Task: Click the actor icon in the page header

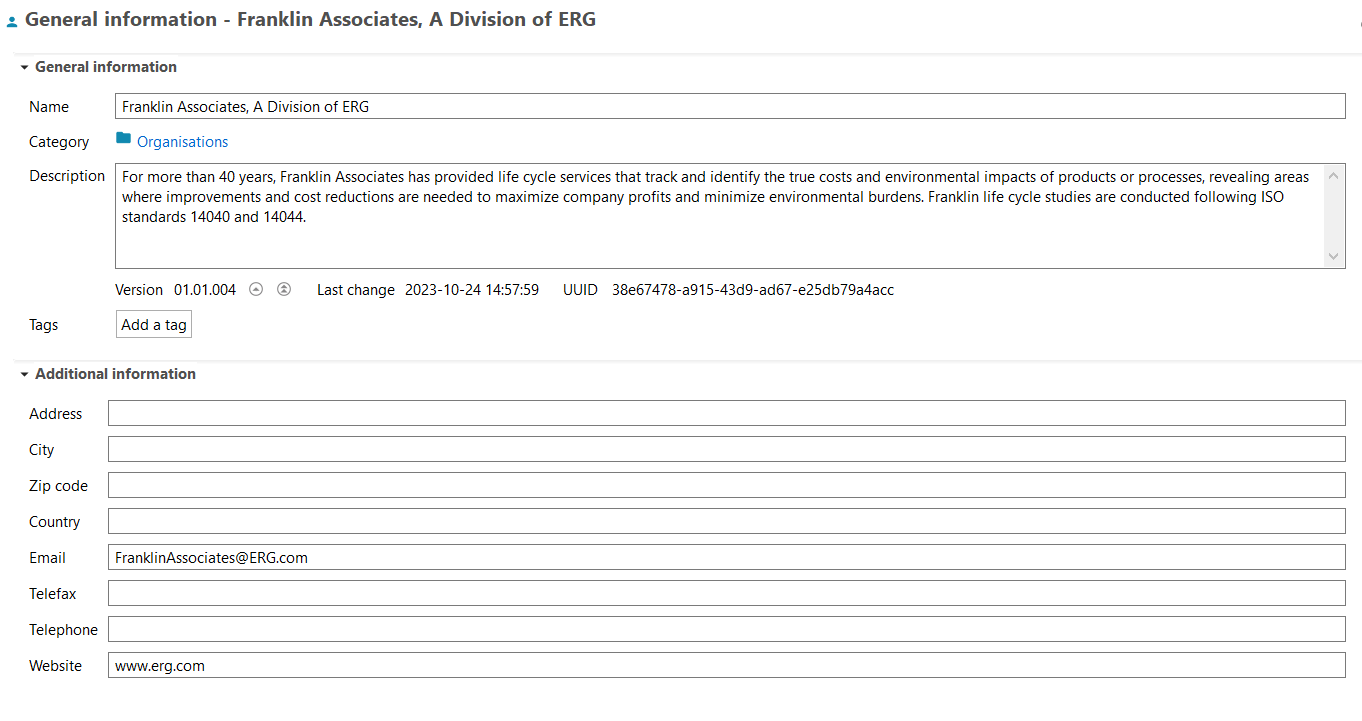Action: (12, 21)
